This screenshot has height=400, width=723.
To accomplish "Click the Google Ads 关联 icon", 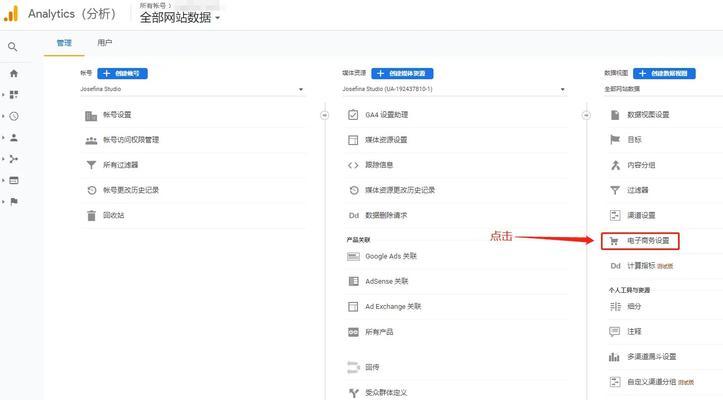I will point(353,257).
